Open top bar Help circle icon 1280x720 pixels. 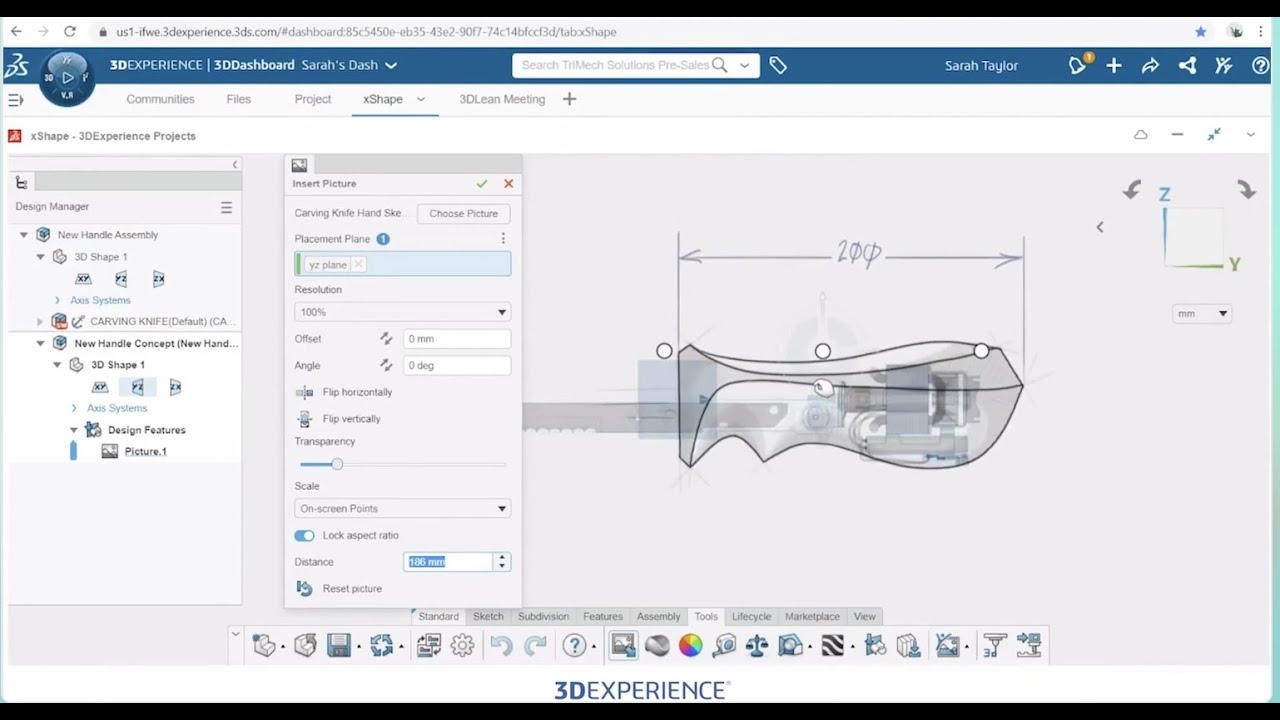tap(1261, 65)
